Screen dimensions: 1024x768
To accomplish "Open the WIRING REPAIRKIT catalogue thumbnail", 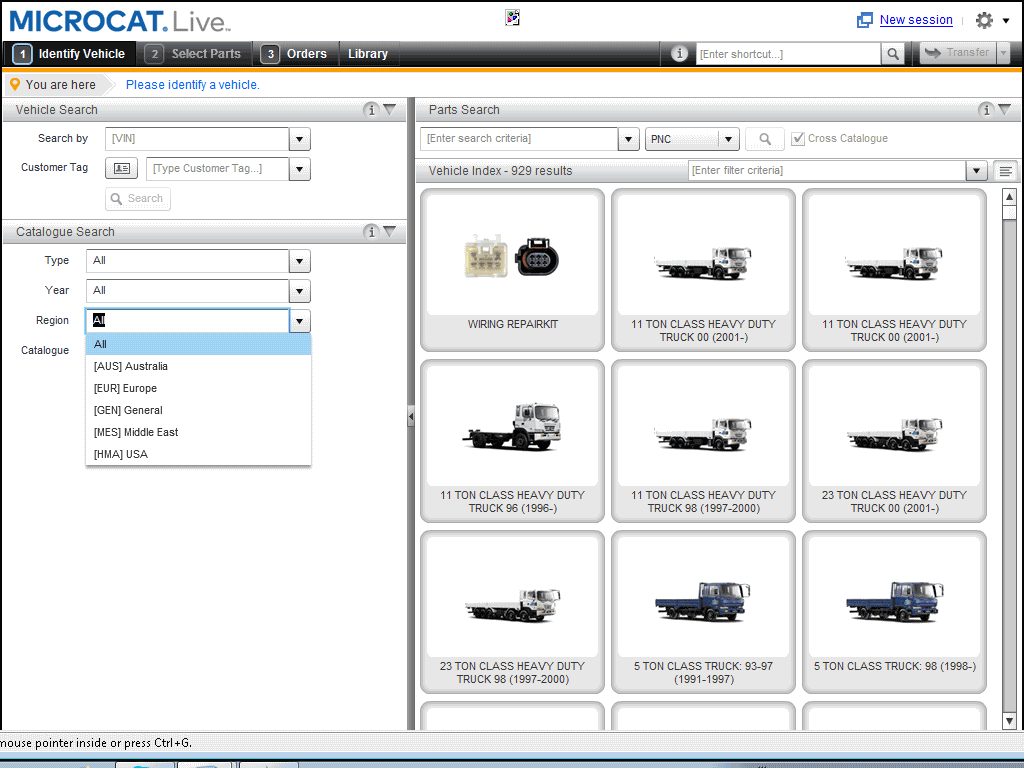I will (x=513, y=270).
